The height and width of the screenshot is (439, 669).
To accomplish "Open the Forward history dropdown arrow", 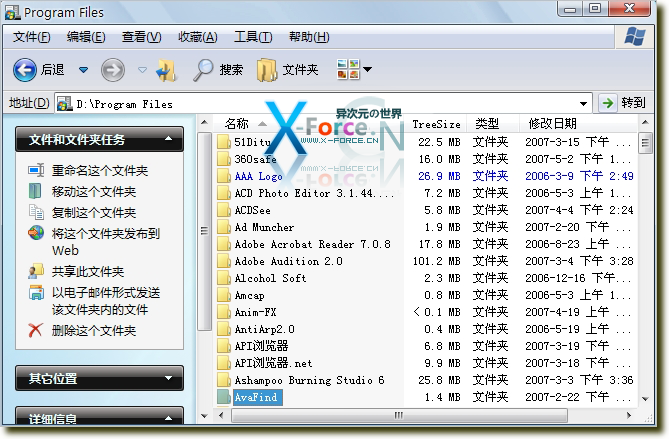I will [x=143, y=70].
